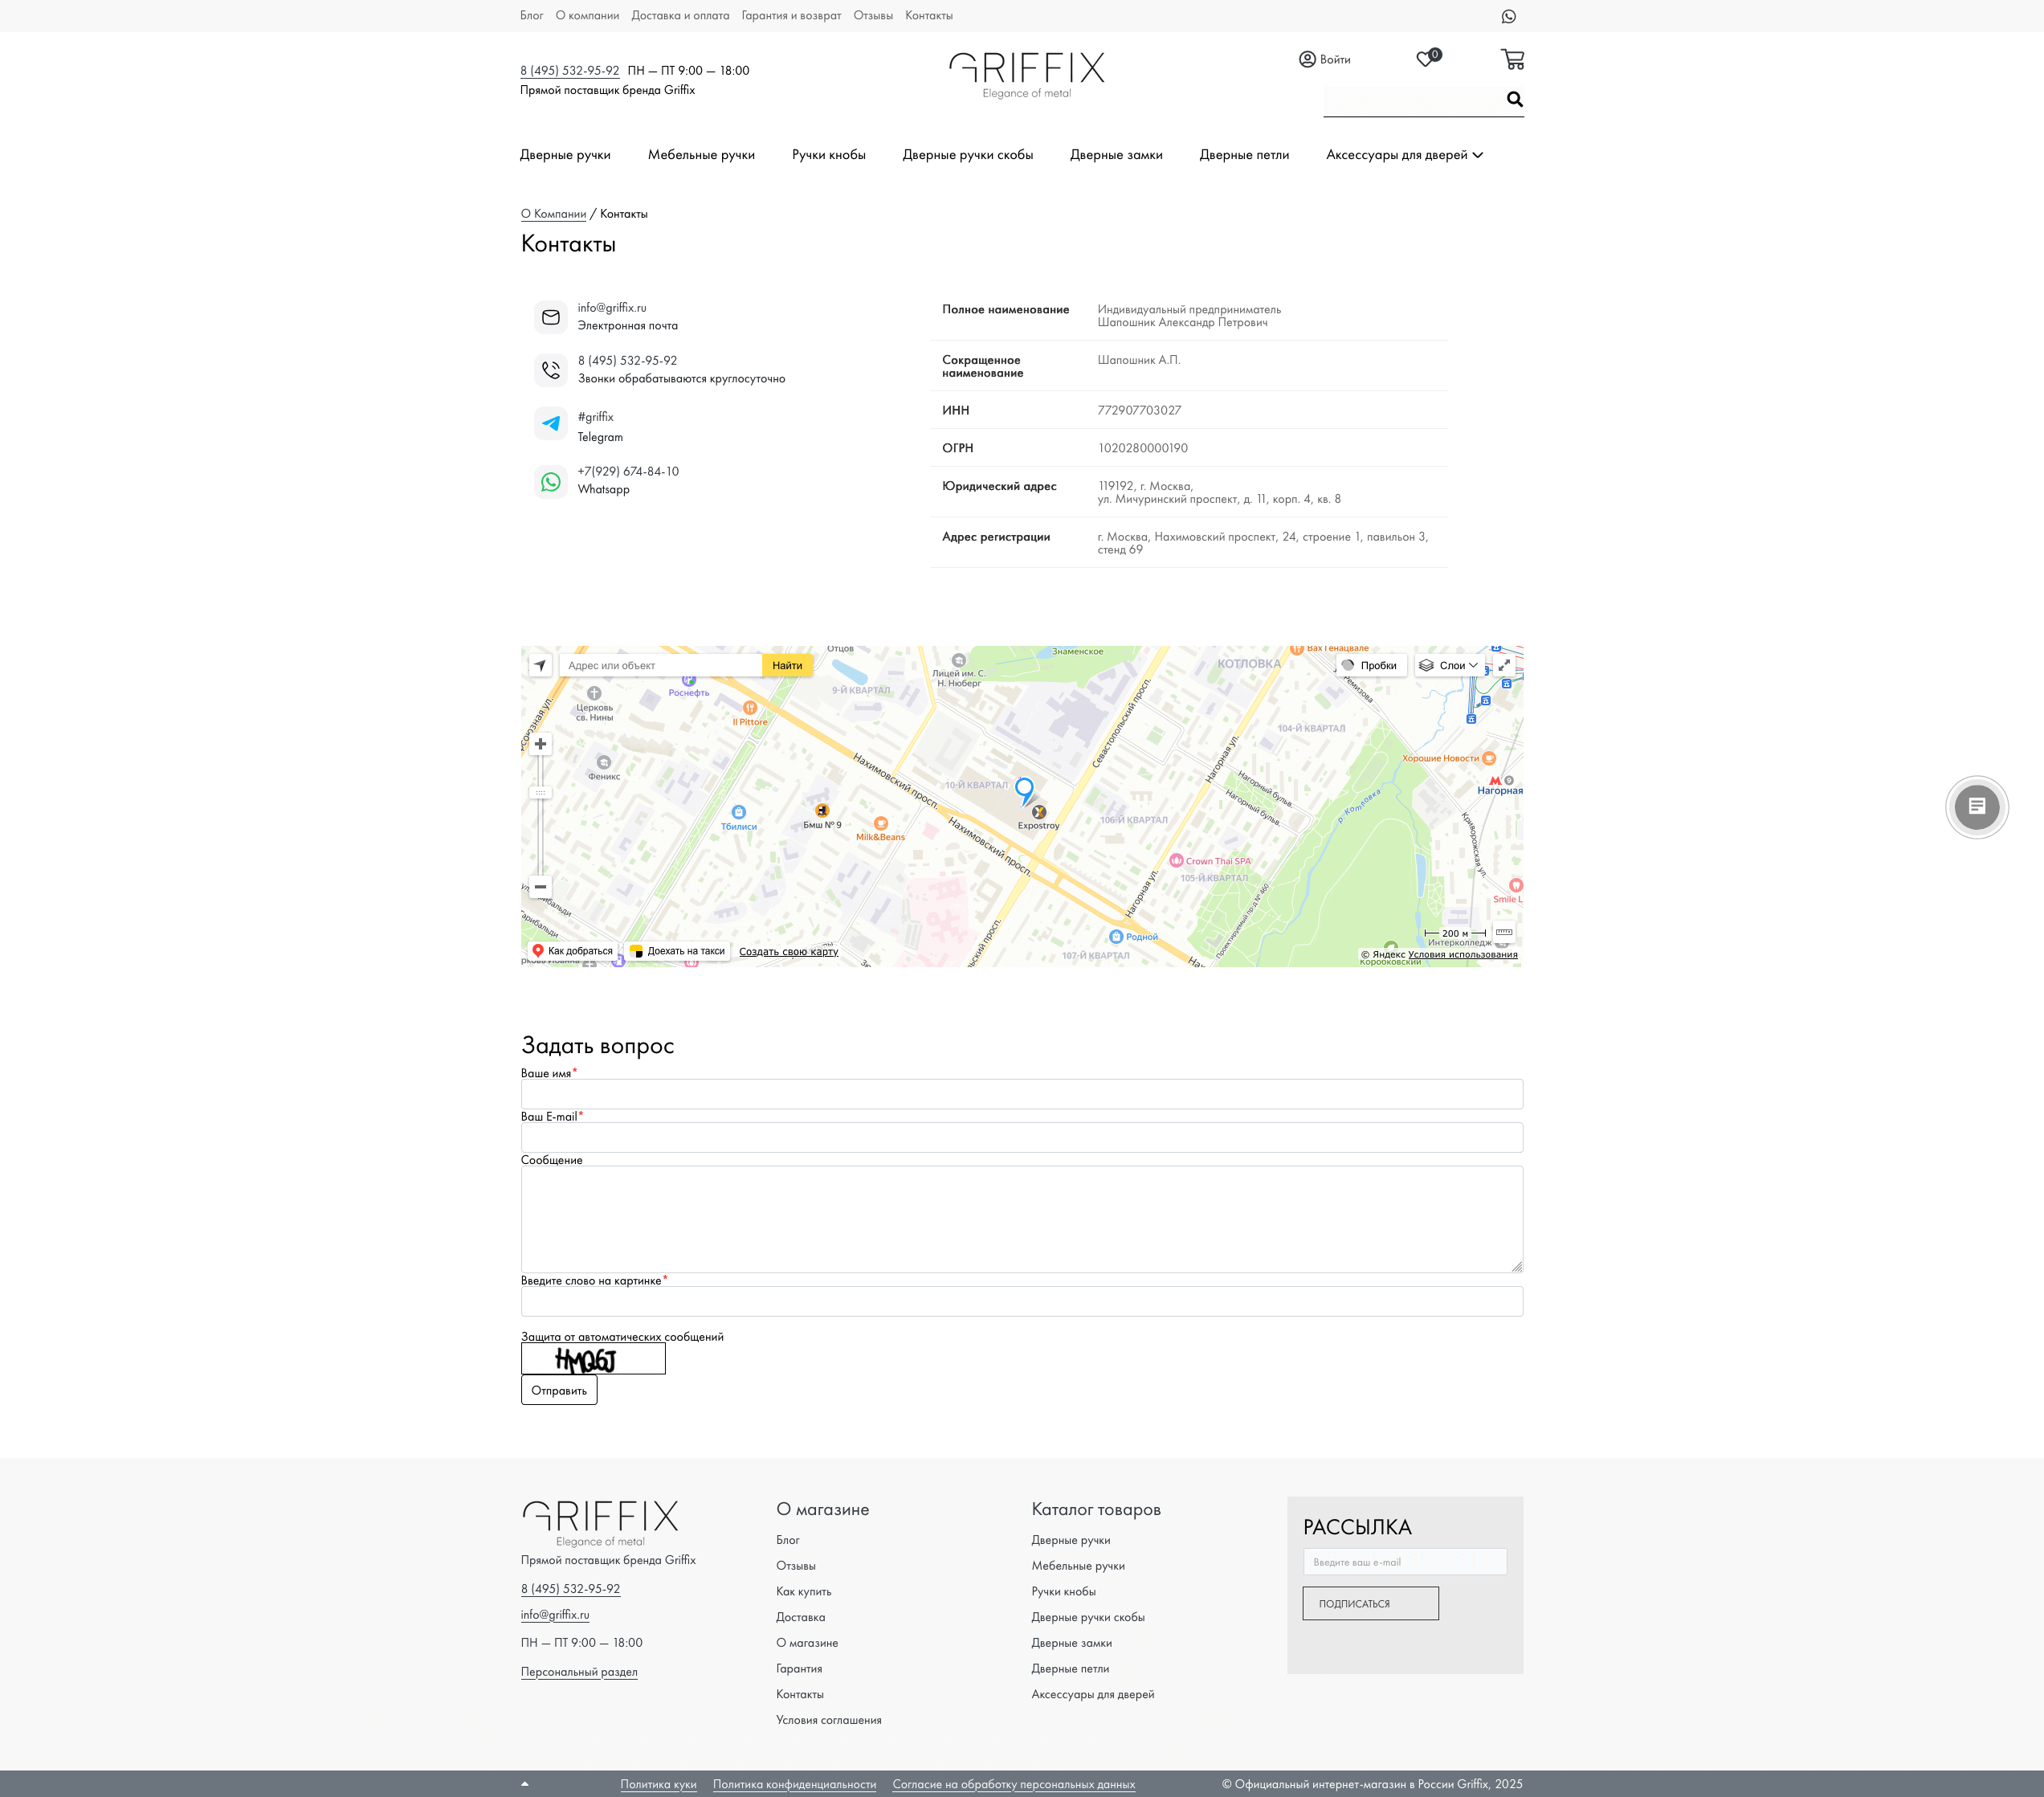Click the Отправить submit button
The width and height of the screenshot is (2044, 1797).
[x=559, y=1390]
